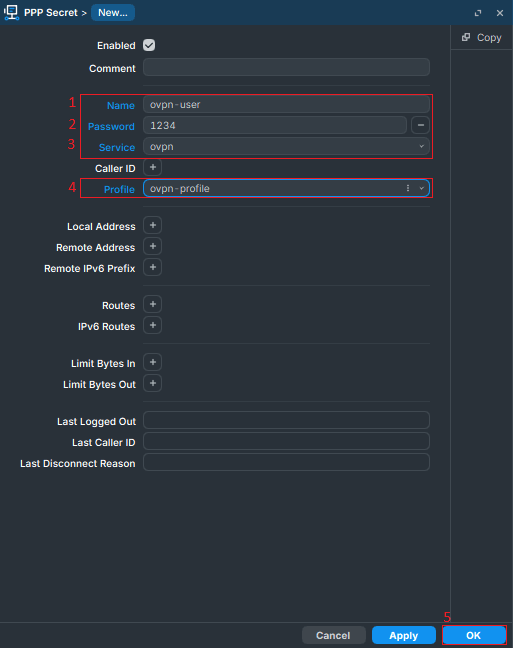Click the Password field 1234
The width and height of the screenshot is (513, 648).
275,125
